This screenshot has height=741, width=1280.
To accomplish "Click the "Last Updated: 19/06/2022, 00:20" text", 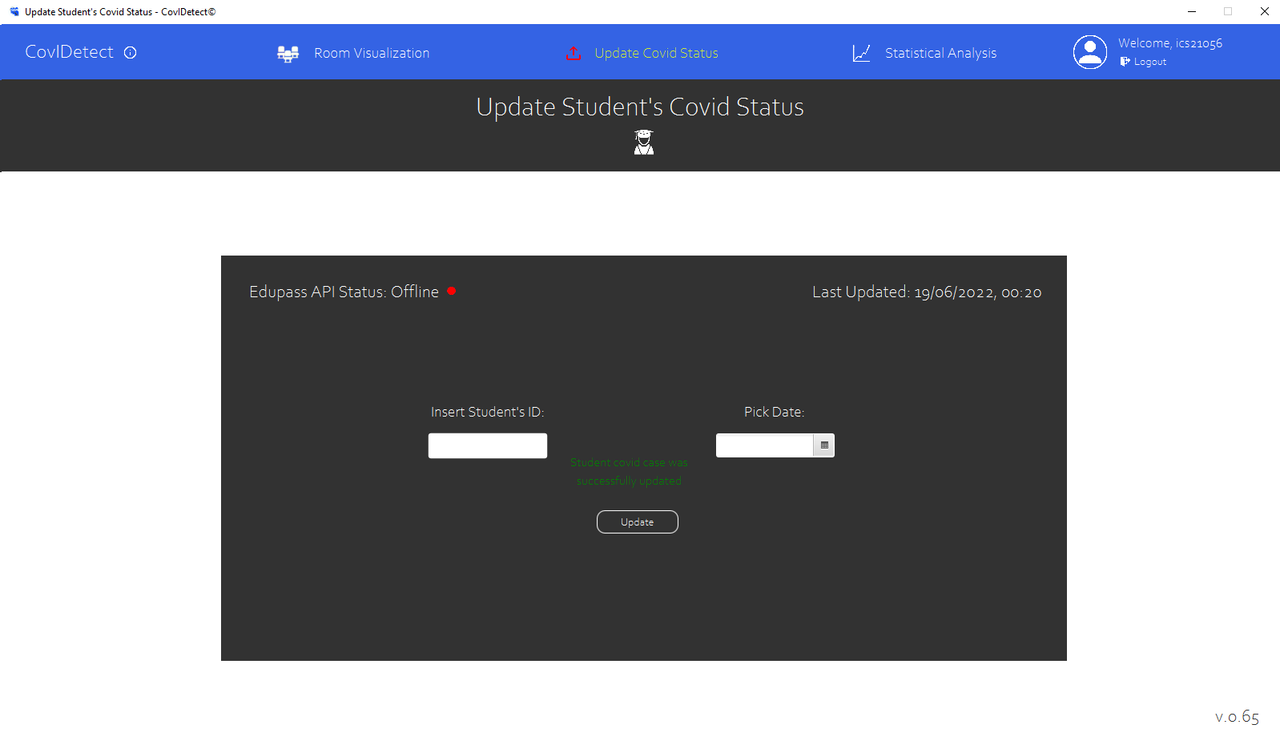I will [927, 292].
